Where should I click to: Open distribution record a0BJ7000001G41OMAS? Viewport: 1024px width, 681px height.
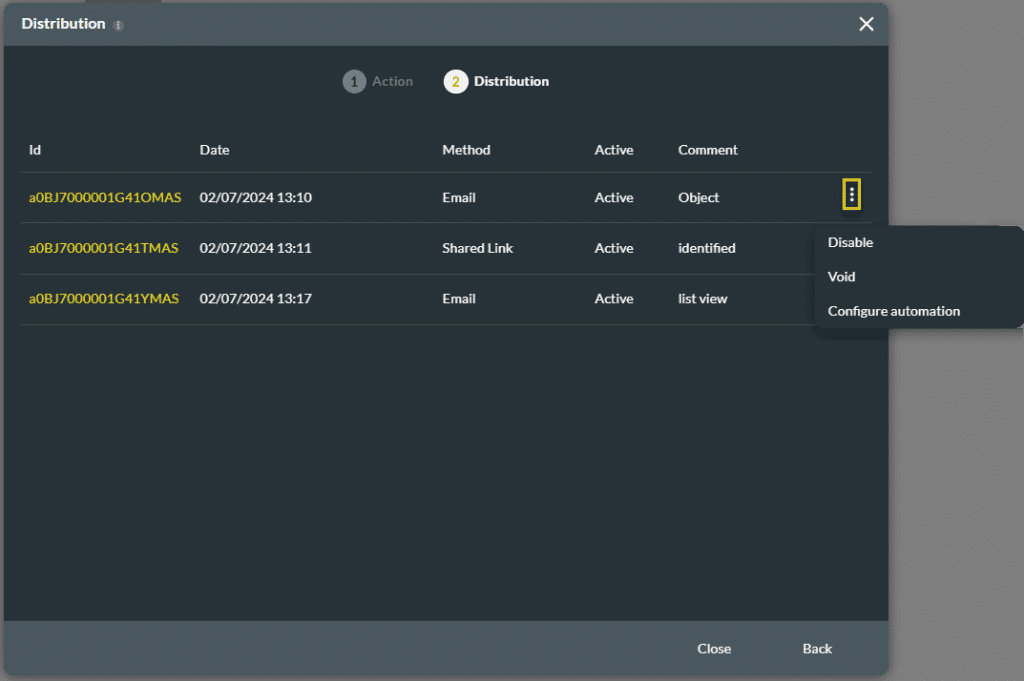(104, 198)
